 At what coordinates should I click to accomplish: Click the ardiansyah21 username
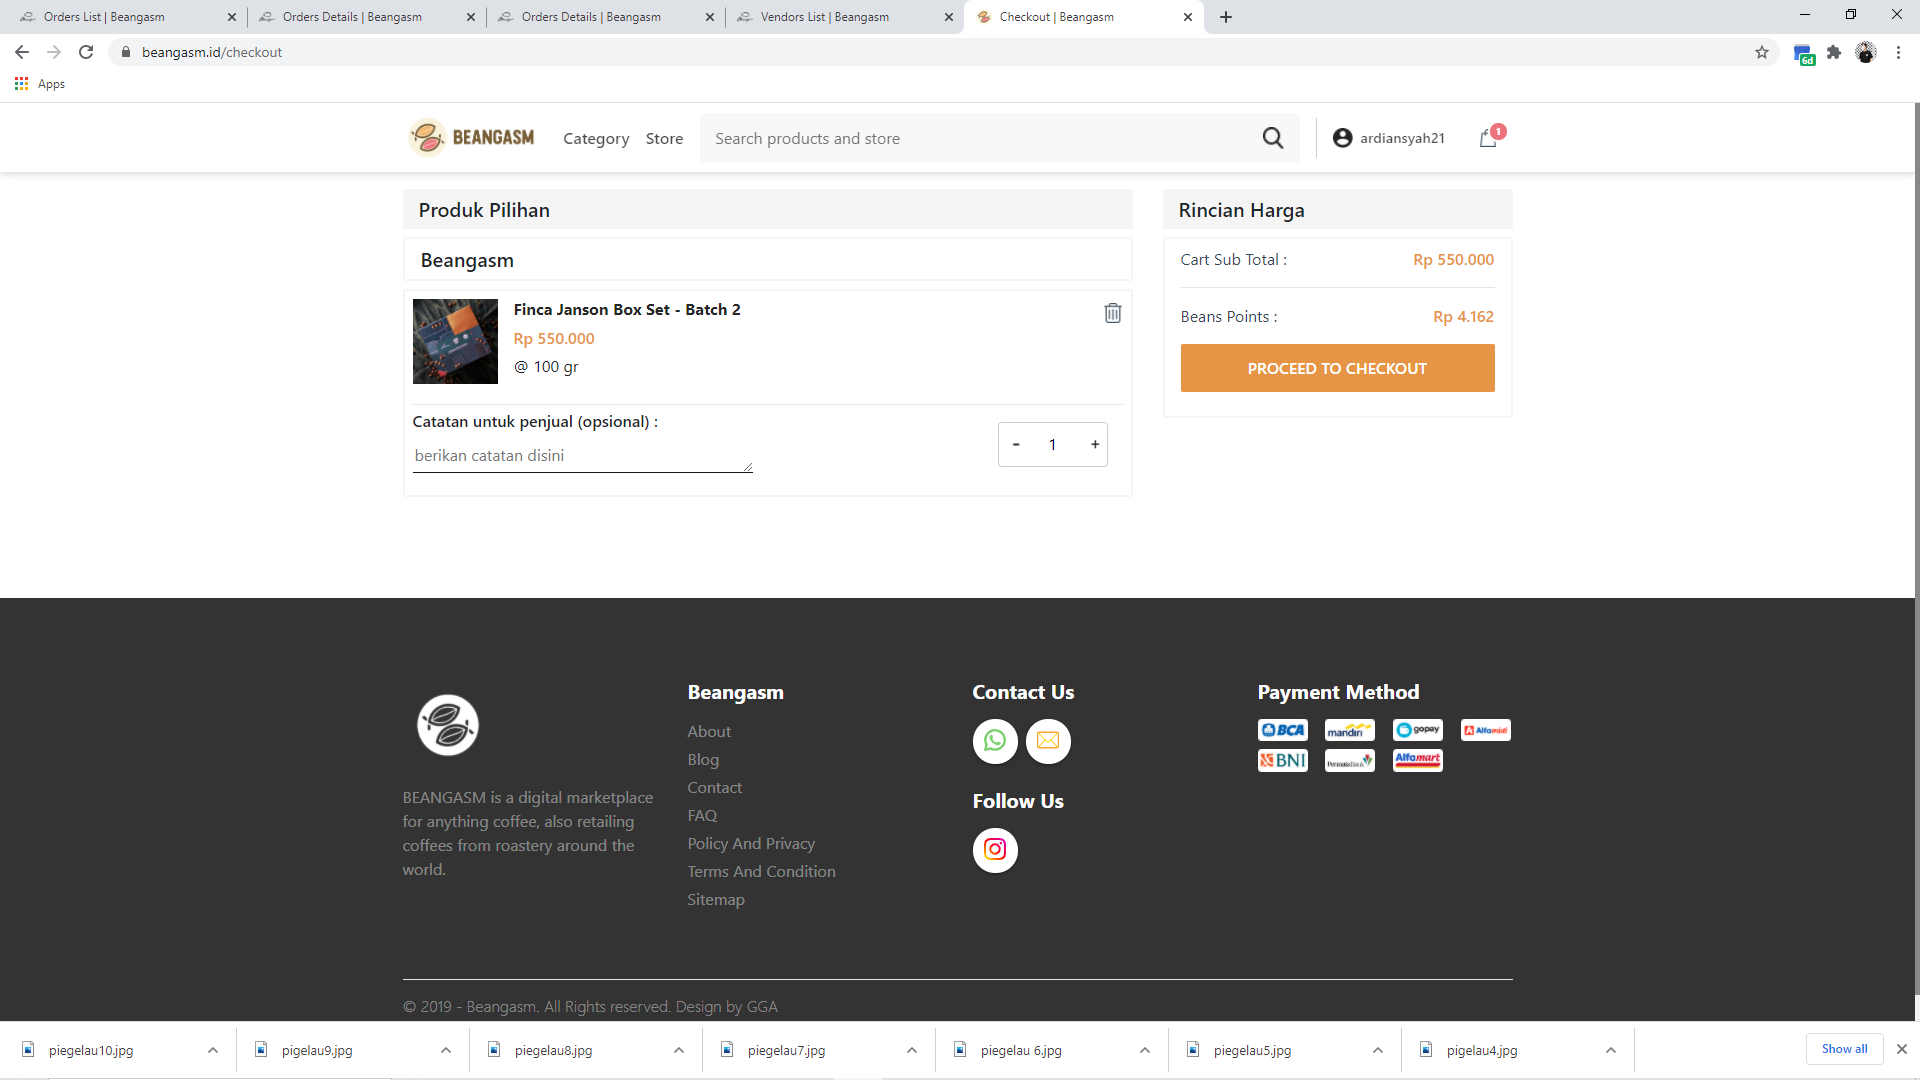pyautogui.click(x=1402, y=138)
